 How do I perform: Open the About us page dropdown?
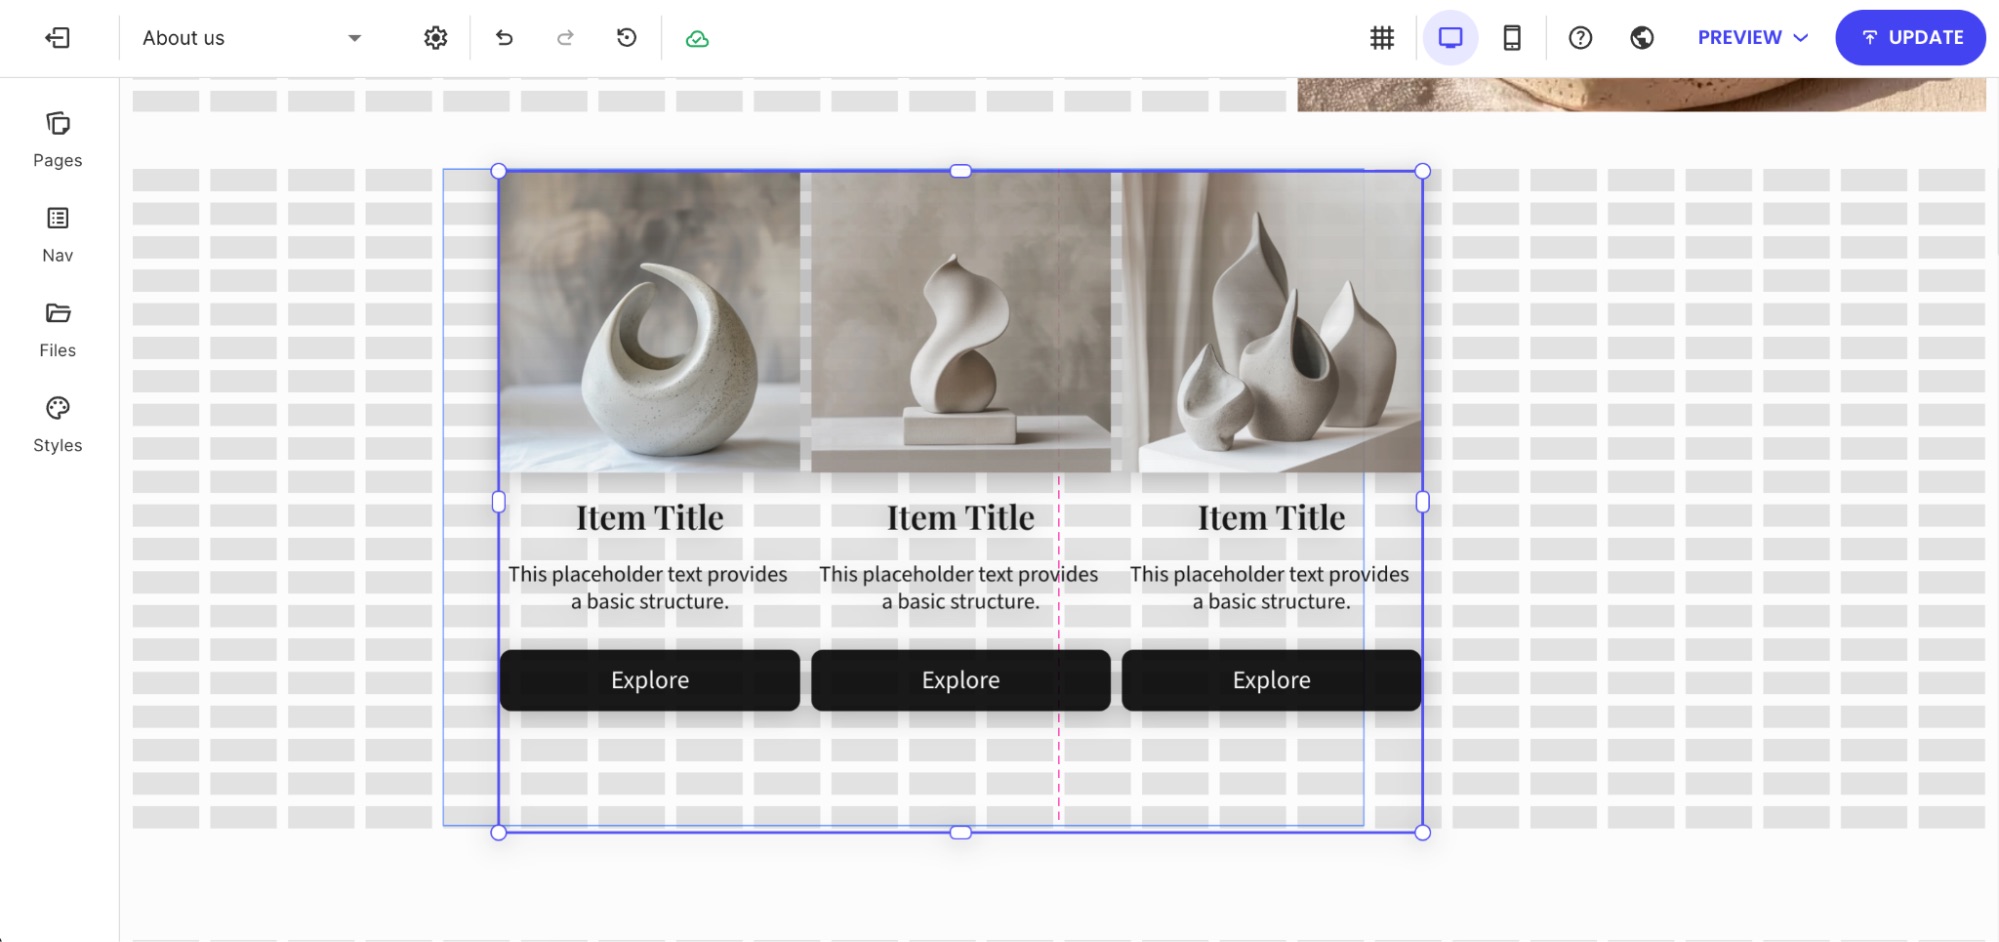pyautogui.click(x=252, y=38)
